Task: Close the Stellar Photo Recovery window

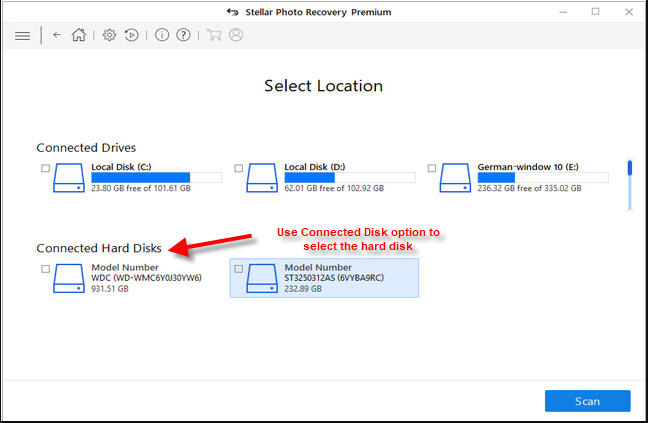Action: tap(629, 12)
